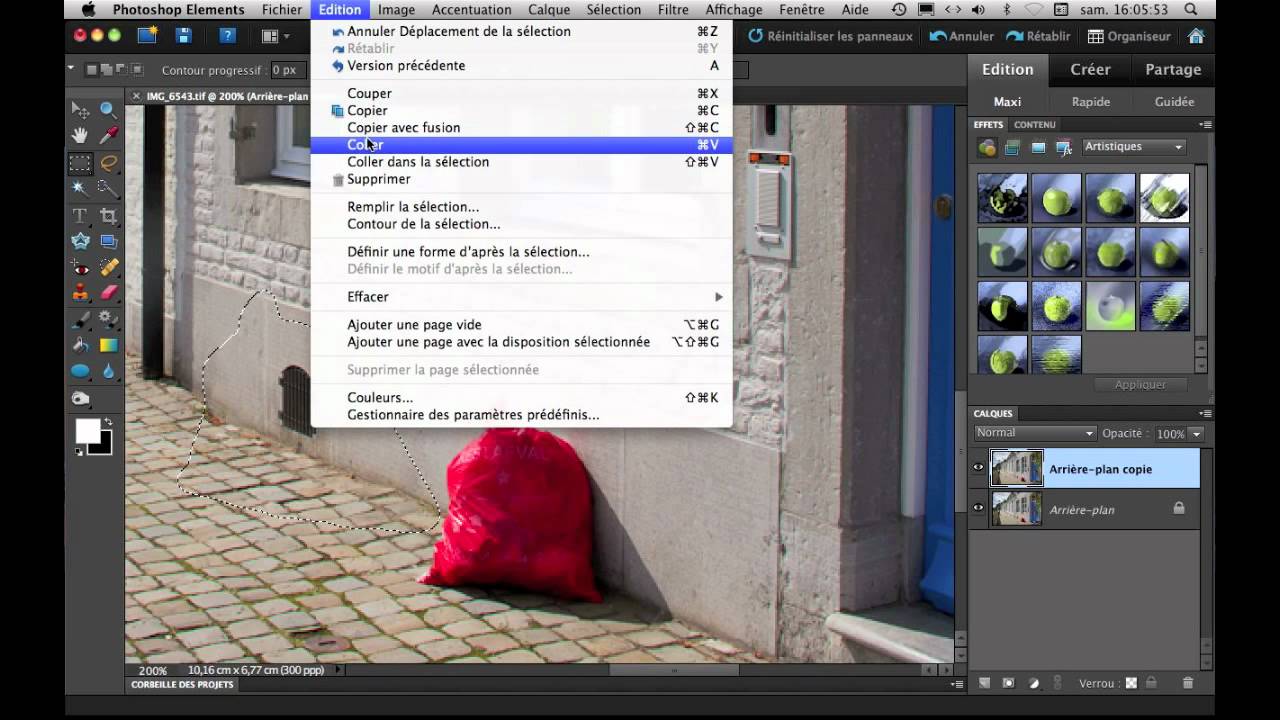1280x720 pixels.
Task: Select the Clone Stamp tool
Action: pos(80,293)
